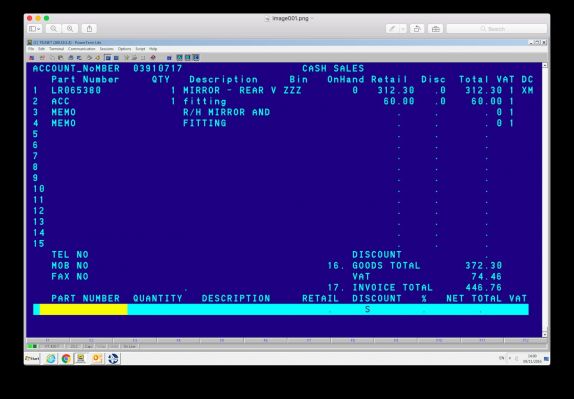The width and height of the screenshot is (574, 399).
Task: Open the highlight pen dropdown arrow
Action: click(403, 29)
